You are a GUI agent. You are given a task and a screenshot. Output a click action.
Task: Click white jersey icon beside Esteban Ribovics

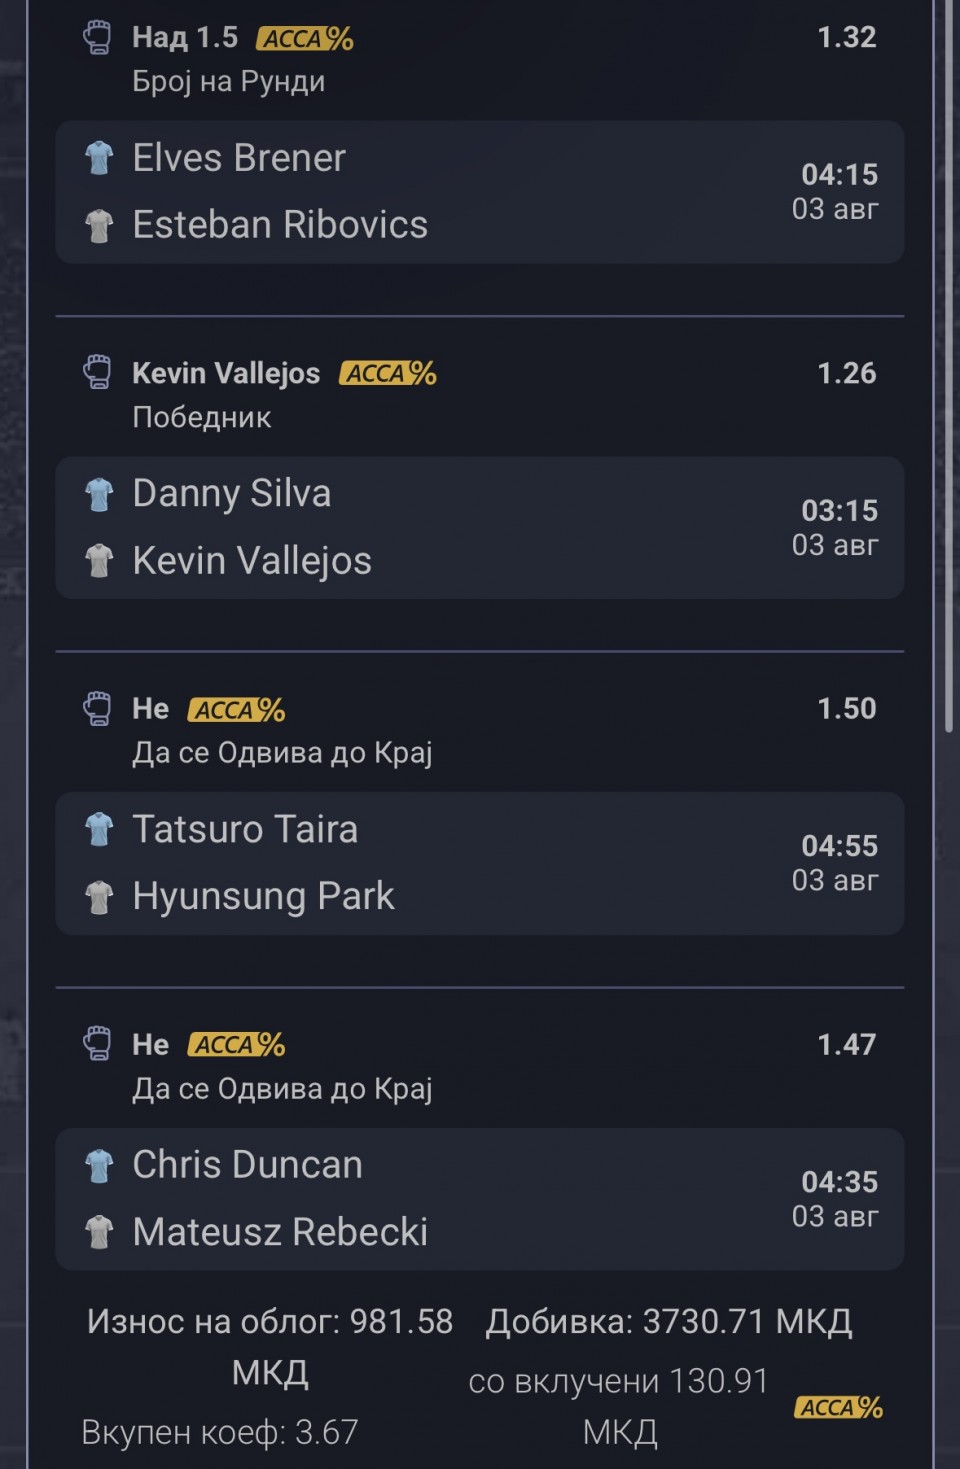(x=99, y=226)
